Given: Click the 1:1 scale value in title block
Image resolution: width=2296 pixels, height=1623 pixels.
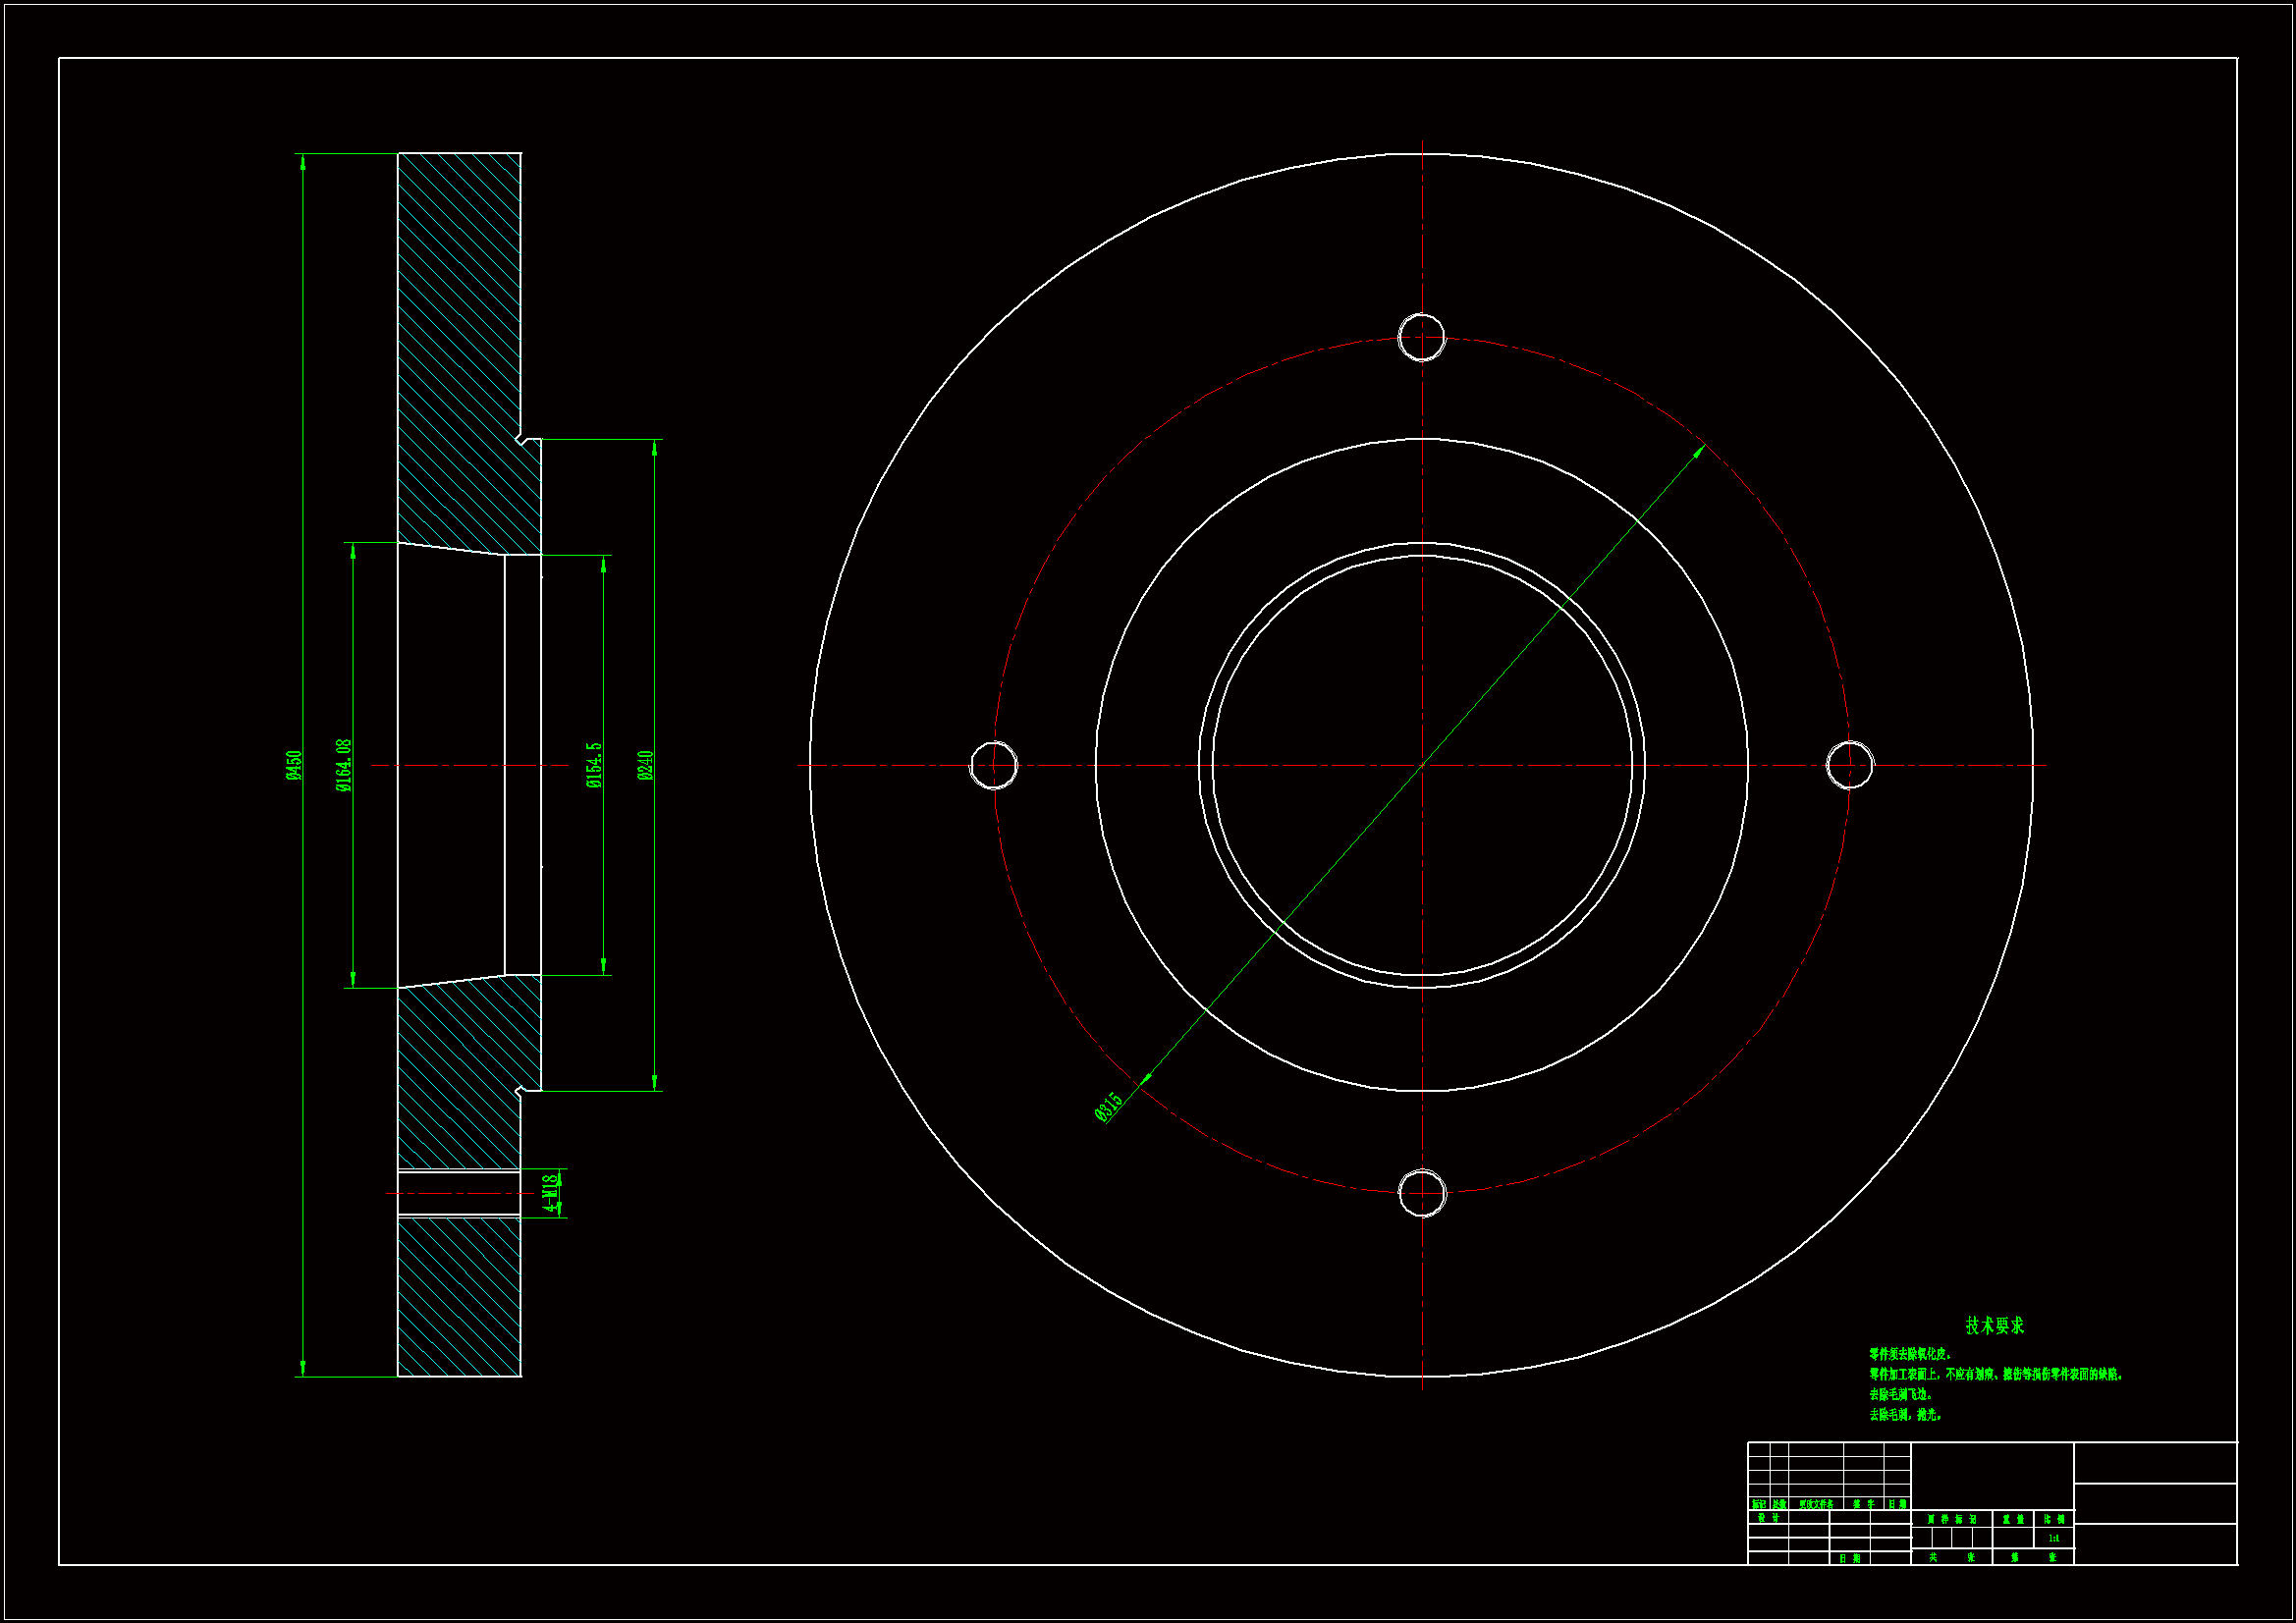Looking at the screenshot, I should tap(2054, 1538).
